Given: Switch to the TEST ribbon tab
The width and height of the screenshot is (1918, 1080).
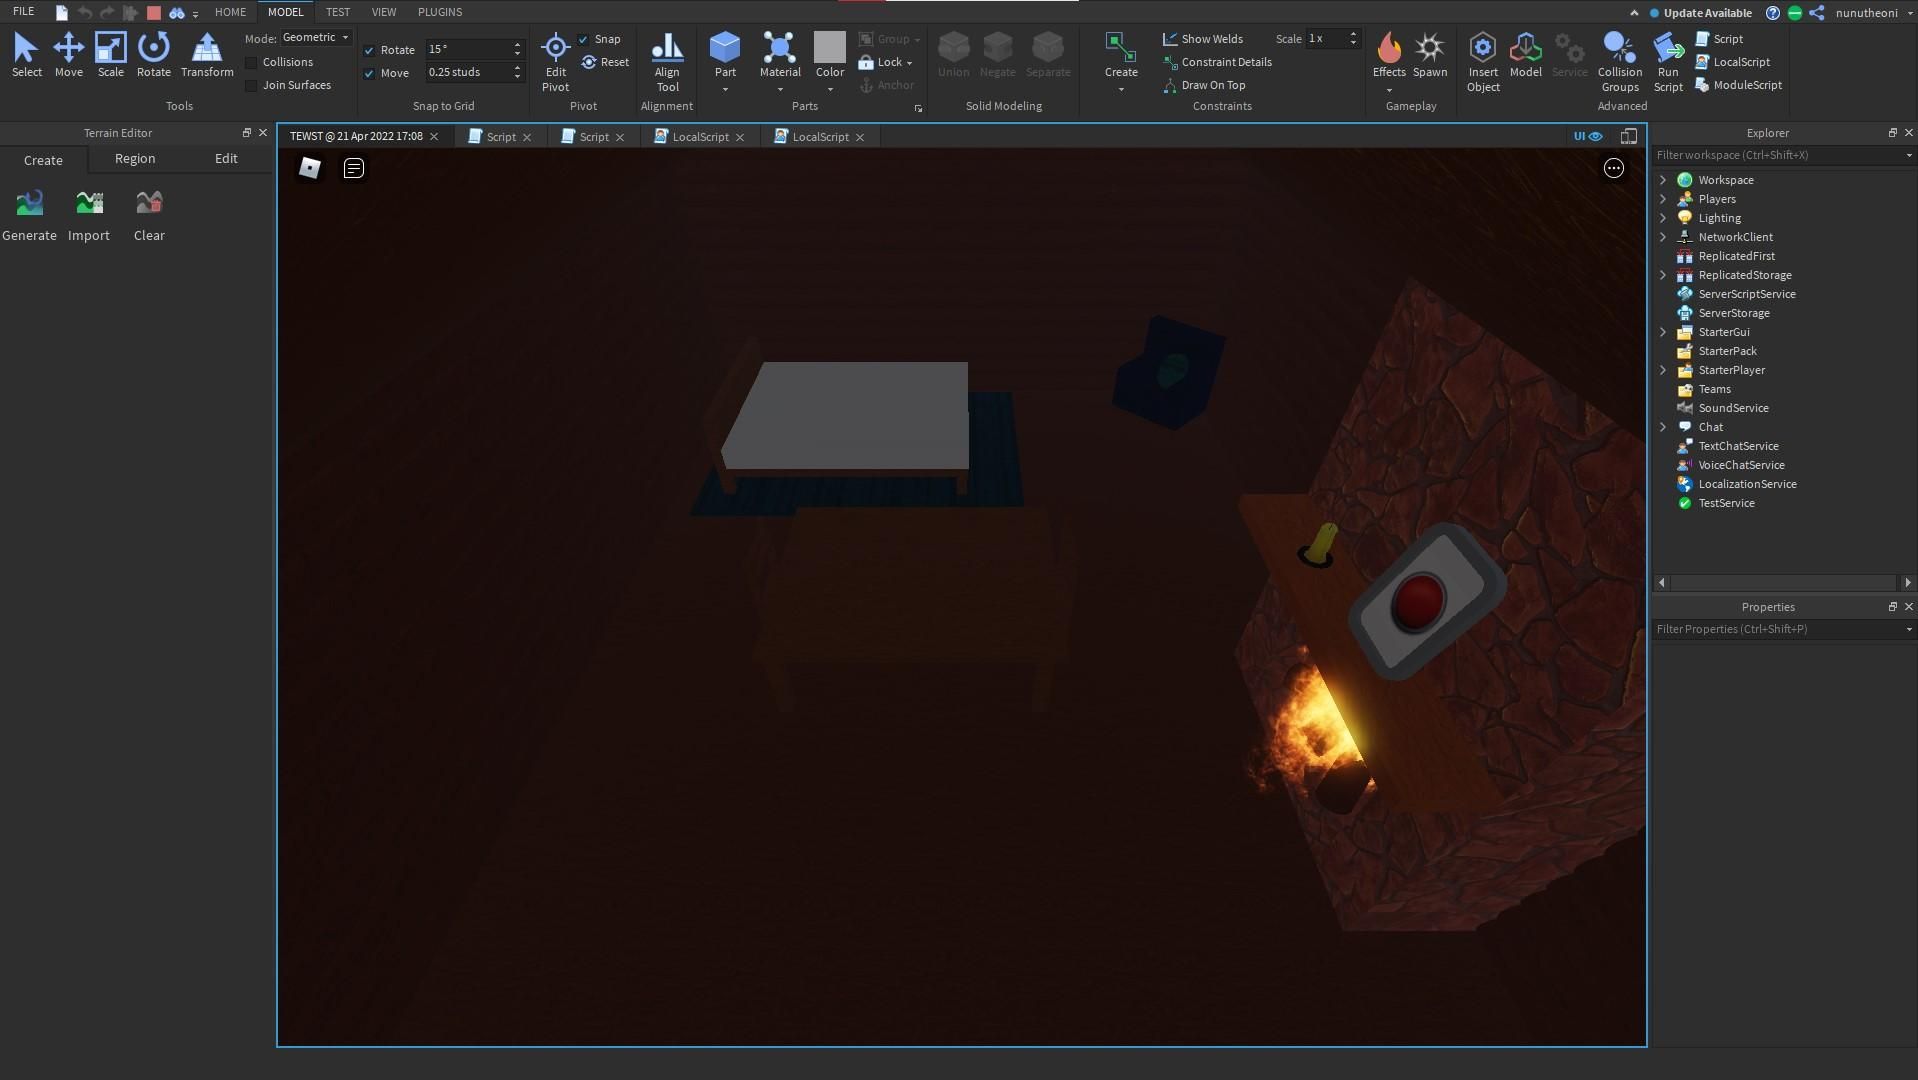Looking at the screenshot, I should coord(337,11).
